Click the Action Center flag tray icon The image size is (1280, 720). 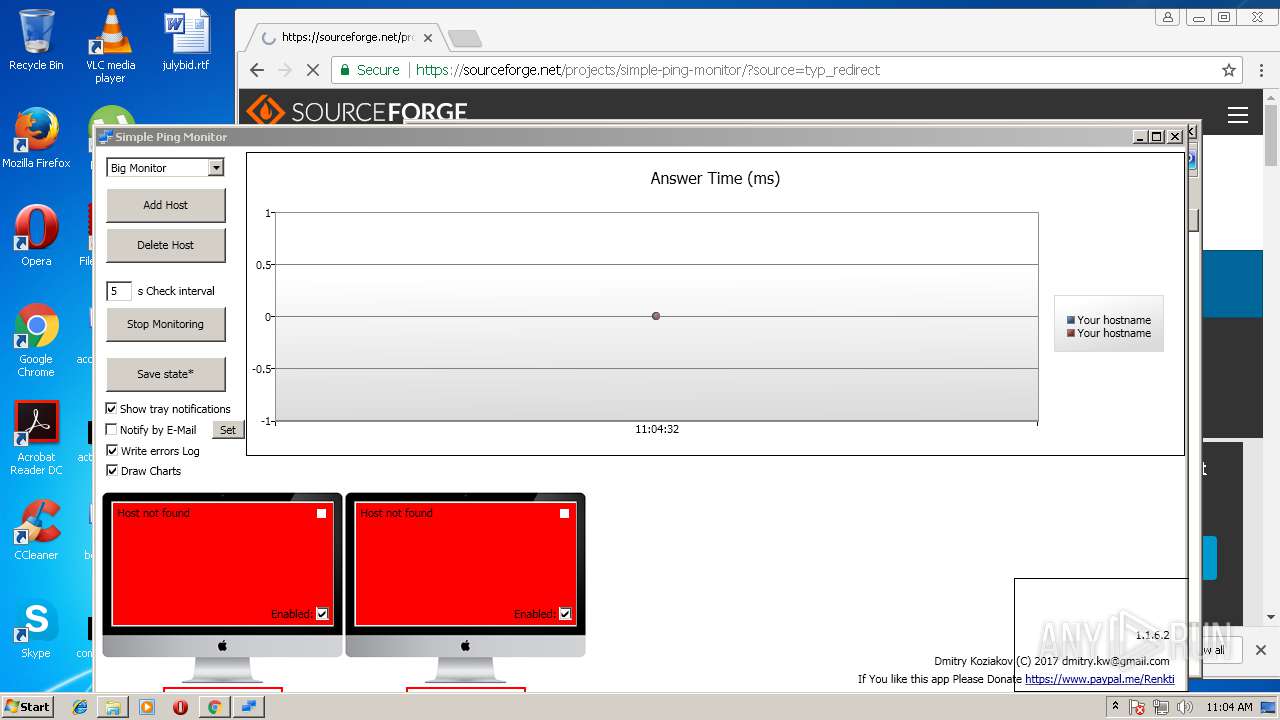click(1138, 707)
